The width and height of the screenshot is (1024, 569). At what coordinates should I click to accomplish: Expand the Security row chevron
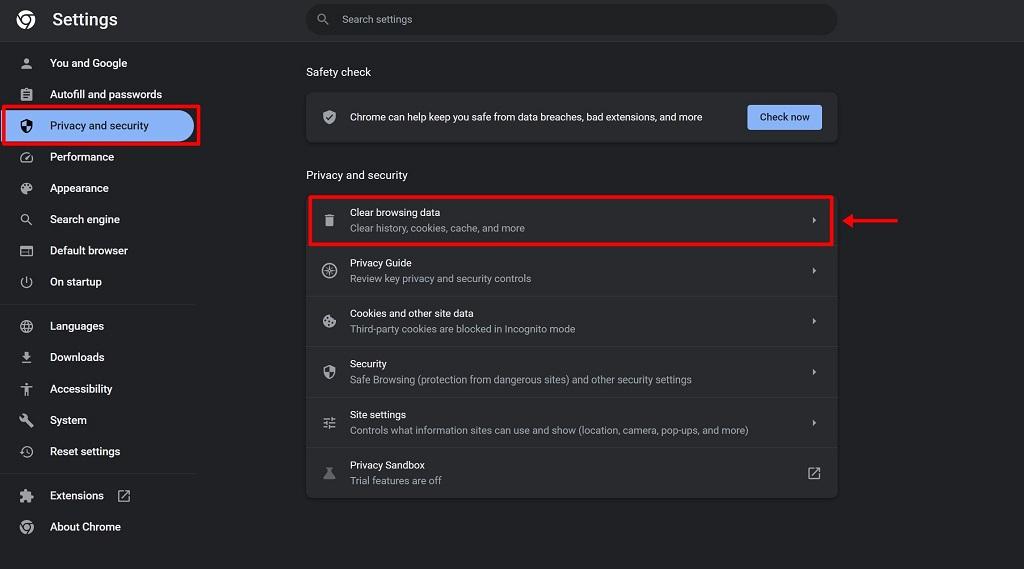814,372
